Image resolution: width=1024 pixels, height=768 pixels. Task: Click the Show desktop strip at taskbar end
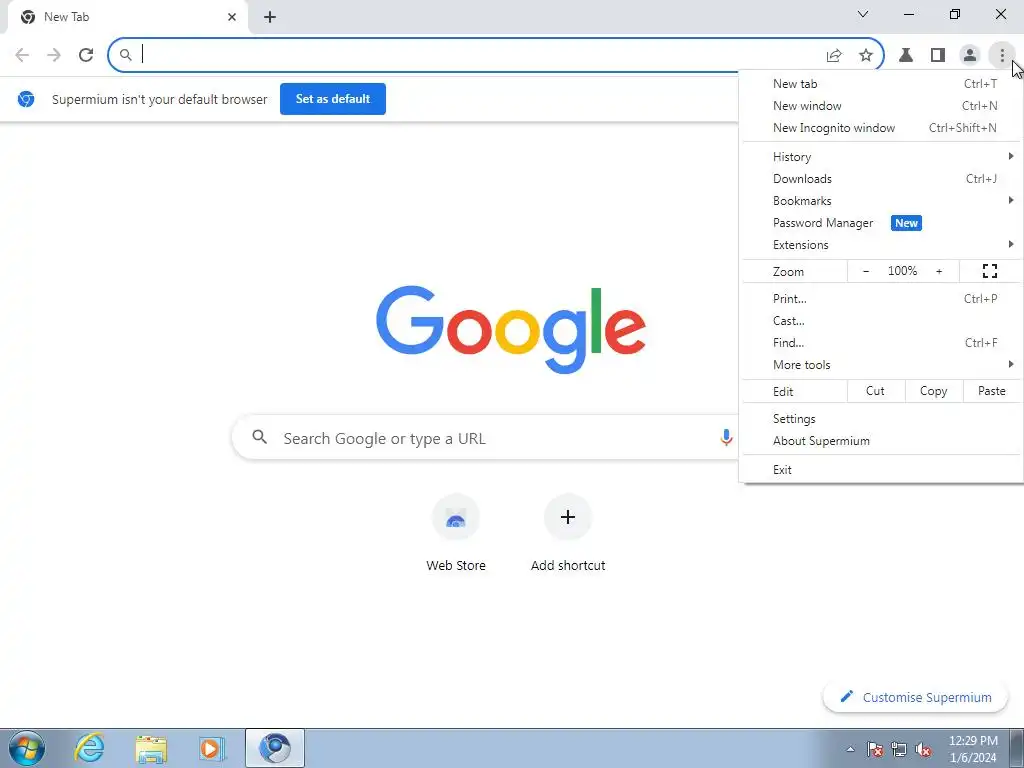[1017, 748]
